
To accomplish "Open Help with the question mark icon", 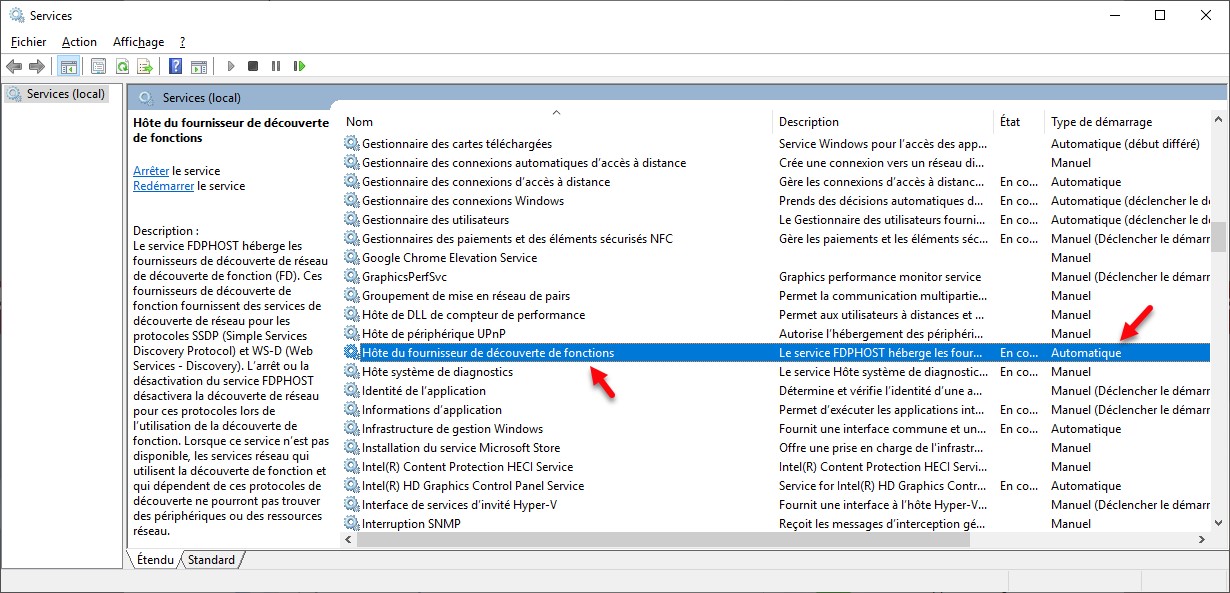I will (175, 66).
